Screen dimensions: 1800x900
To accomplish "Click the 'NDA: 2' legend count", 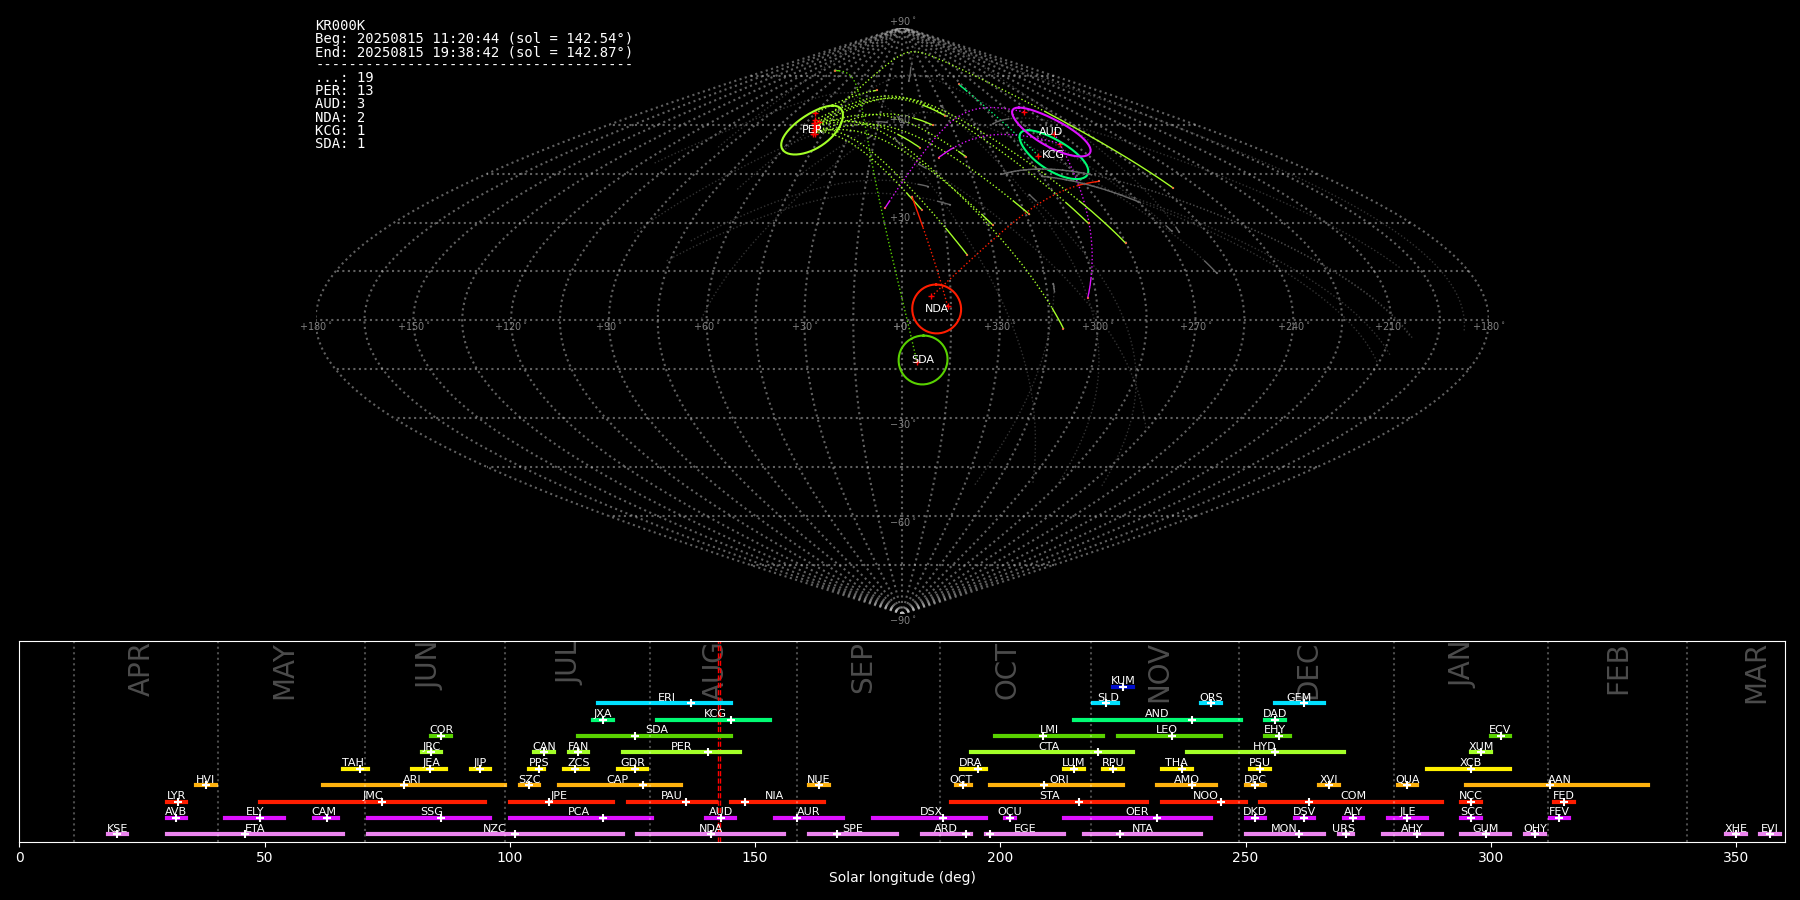I will tap(340, 117).
